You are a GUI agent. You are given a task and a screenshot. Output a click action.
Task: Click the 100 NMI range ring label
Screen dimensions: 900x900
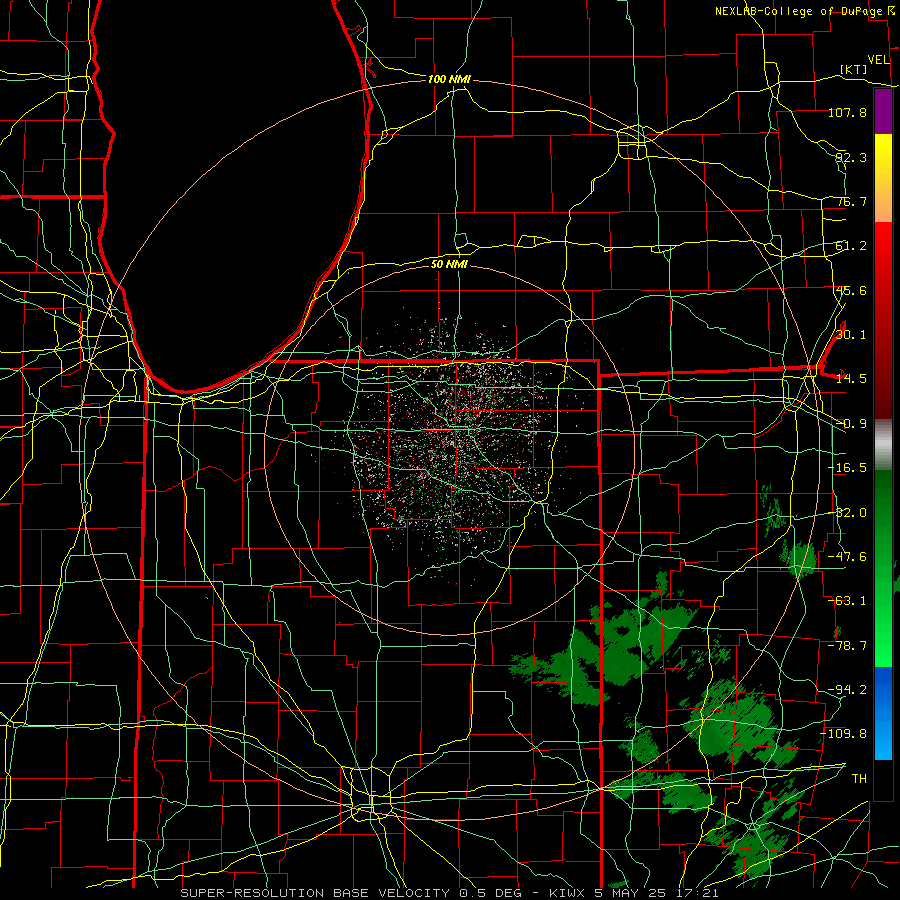click(x=449, y=79)
